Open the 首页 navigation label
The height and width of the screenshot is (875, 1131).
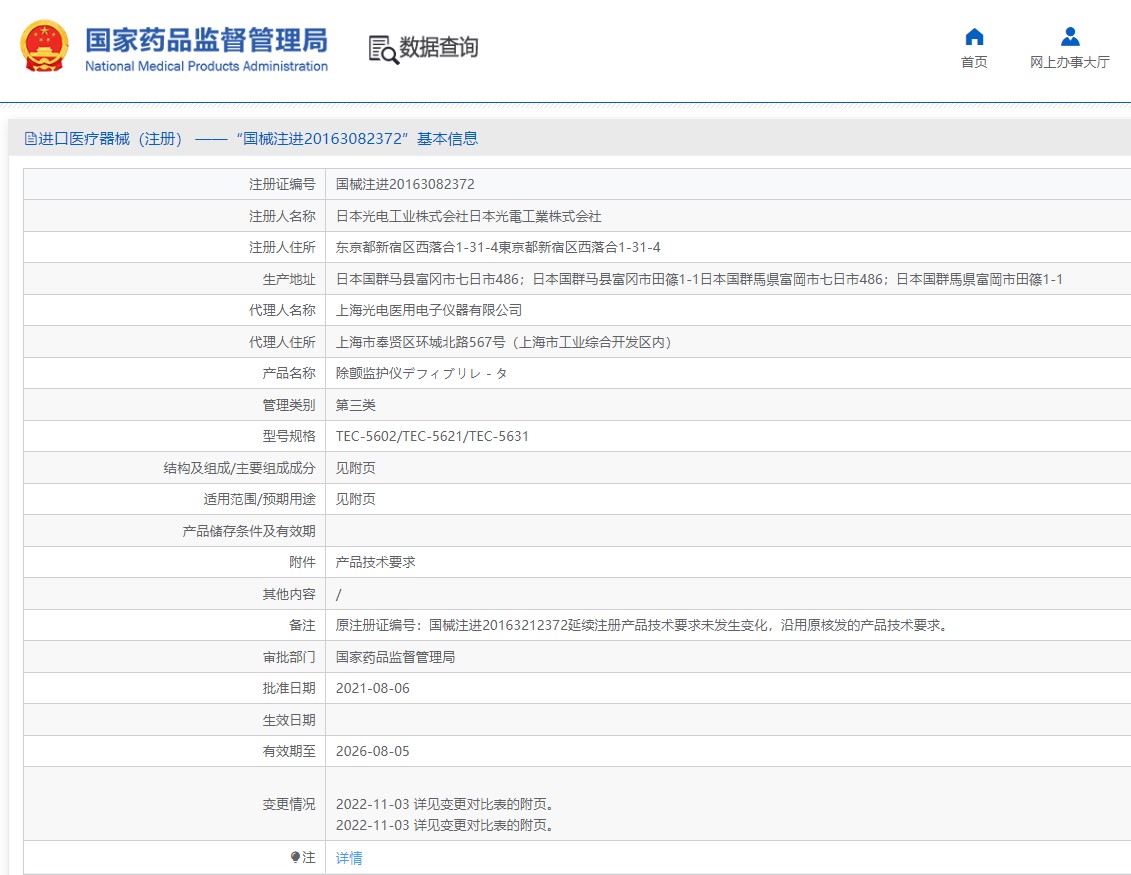pos(974,62)
